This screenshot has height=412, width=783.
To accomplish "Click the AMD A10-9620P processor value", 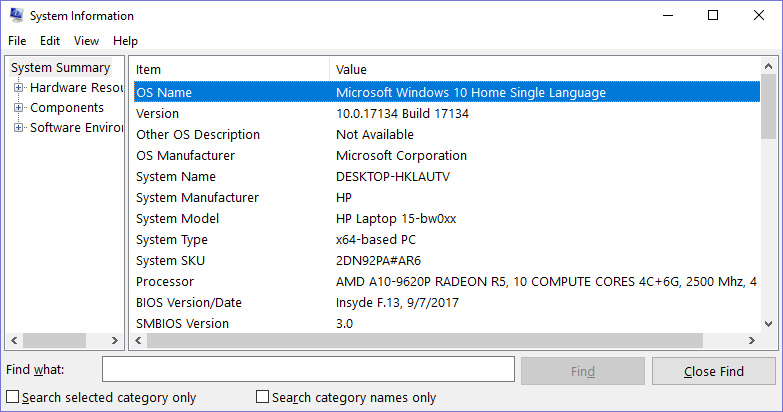I will [546, 281].
